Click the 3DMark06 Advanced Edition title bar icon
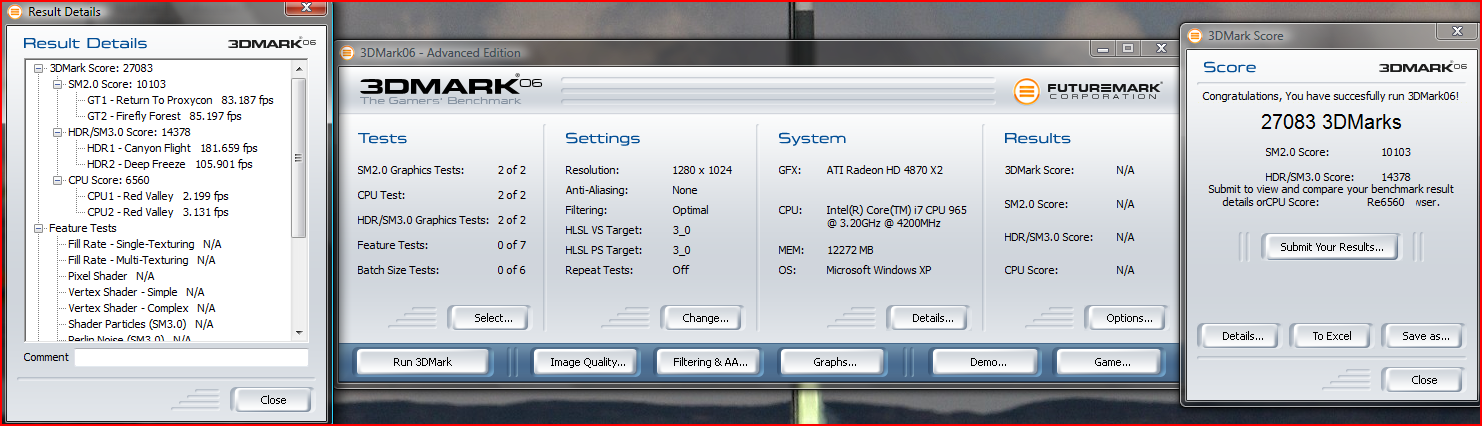 pos(347,53)
